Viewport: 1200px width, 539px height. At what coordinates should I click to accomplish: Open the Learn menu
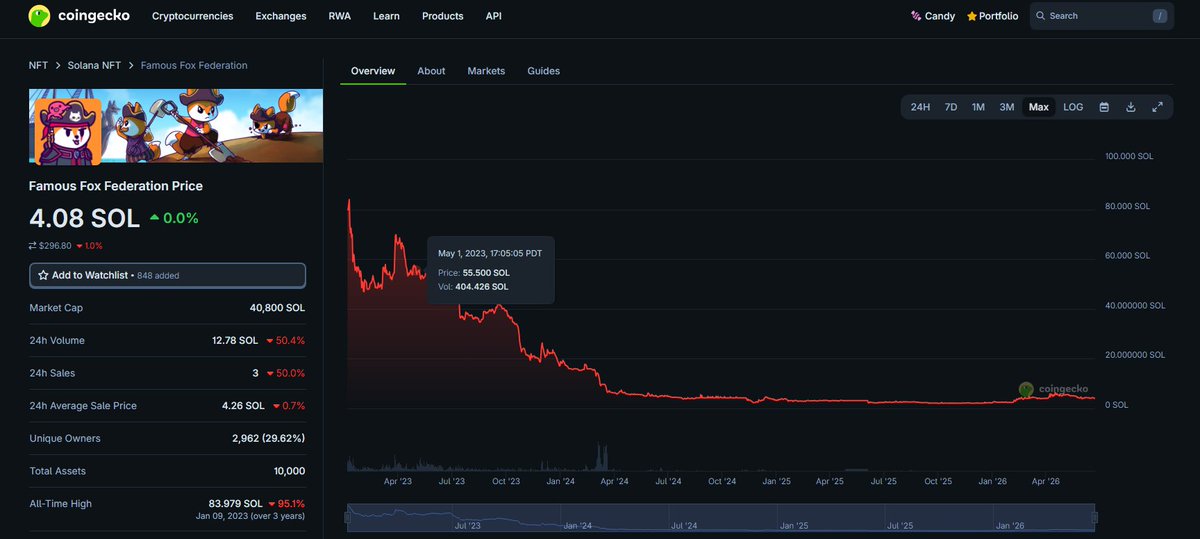click(x=386, y=16)
